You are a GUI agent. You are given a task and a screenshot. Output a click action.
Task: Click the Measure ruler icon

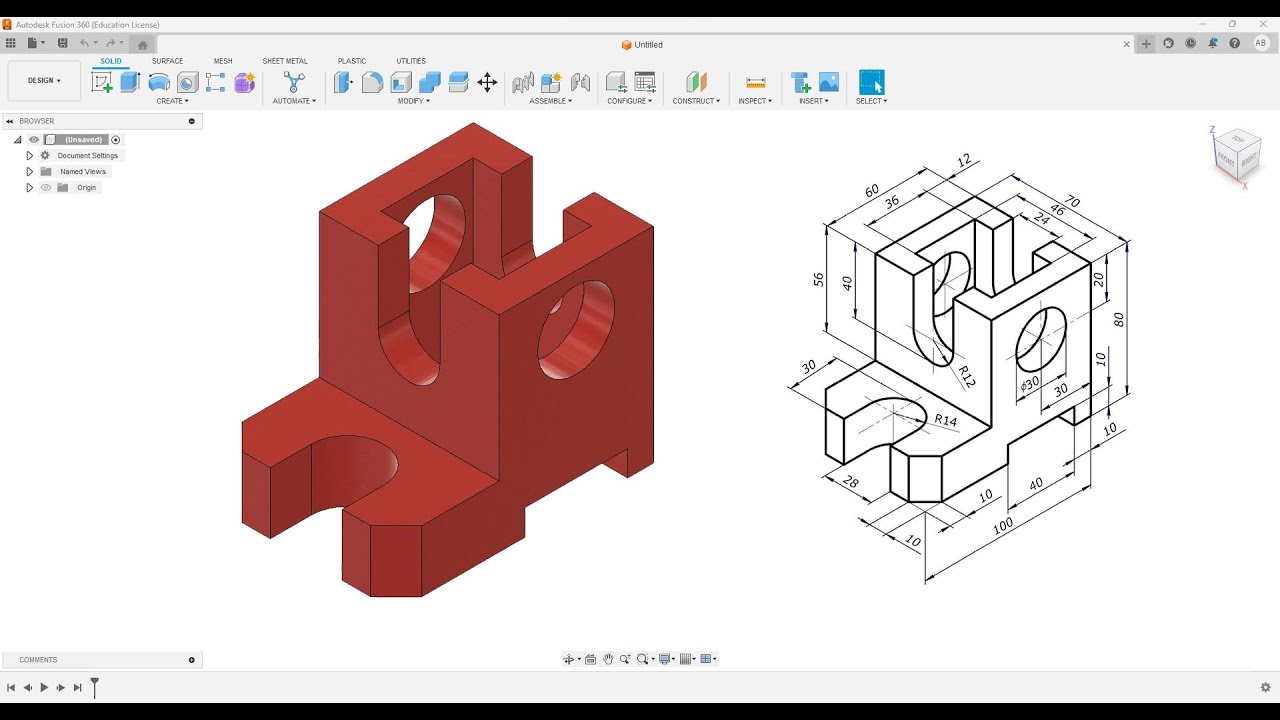(x=756, y=82)
